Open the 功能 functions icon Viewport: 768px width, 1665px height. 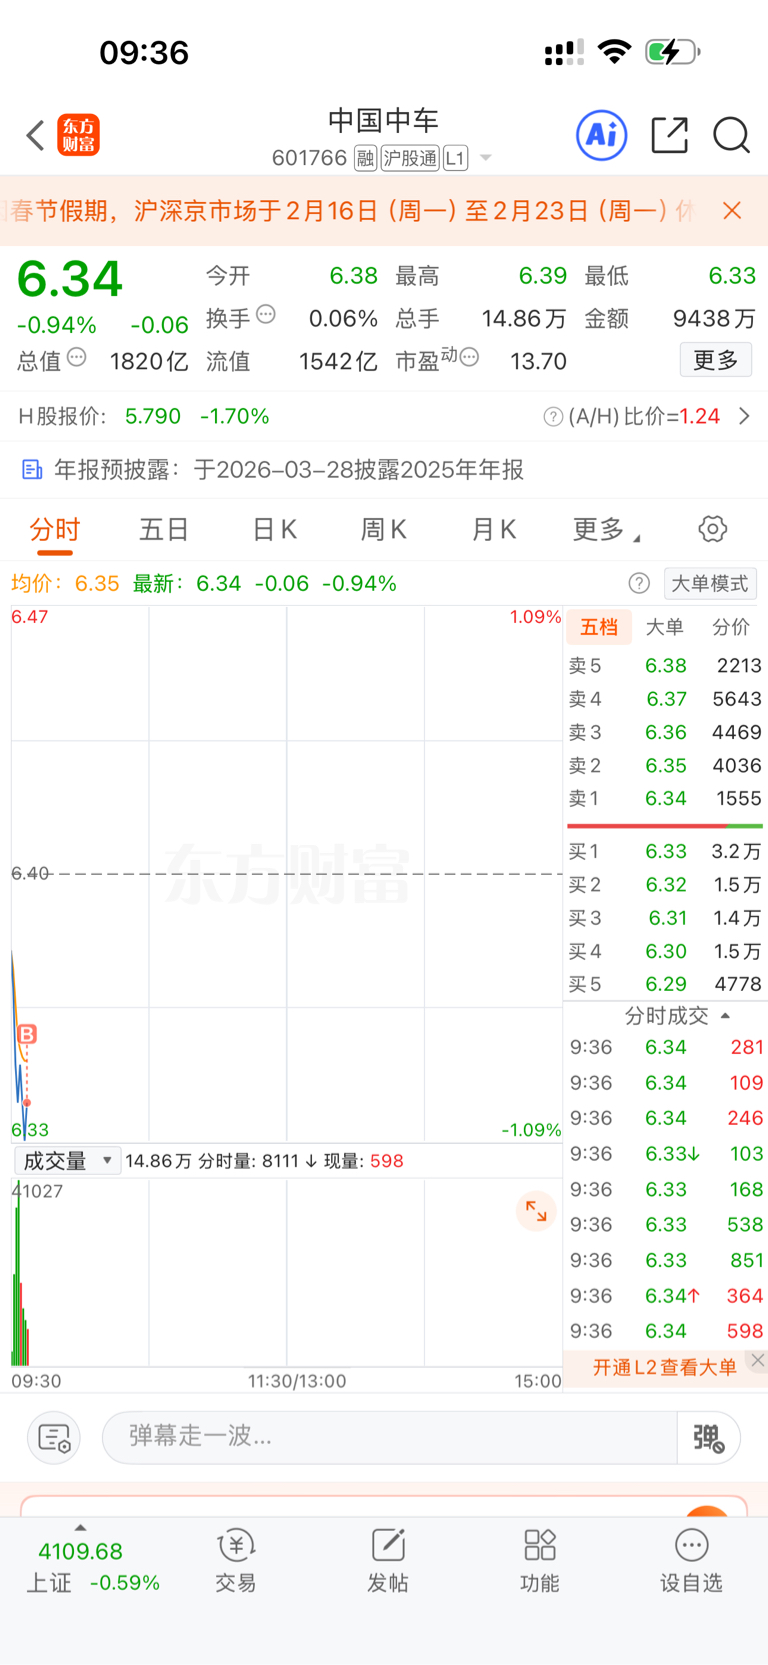click(540, 1561)
